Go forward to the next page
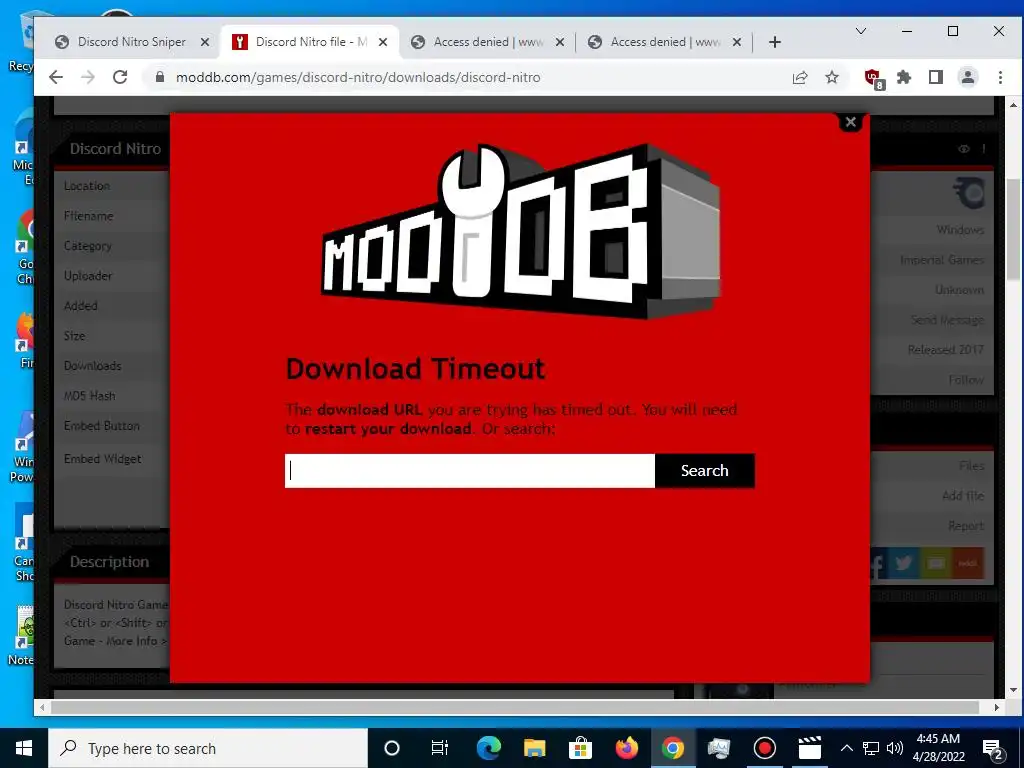The image size is (1024, 768). tap(88, 77)
